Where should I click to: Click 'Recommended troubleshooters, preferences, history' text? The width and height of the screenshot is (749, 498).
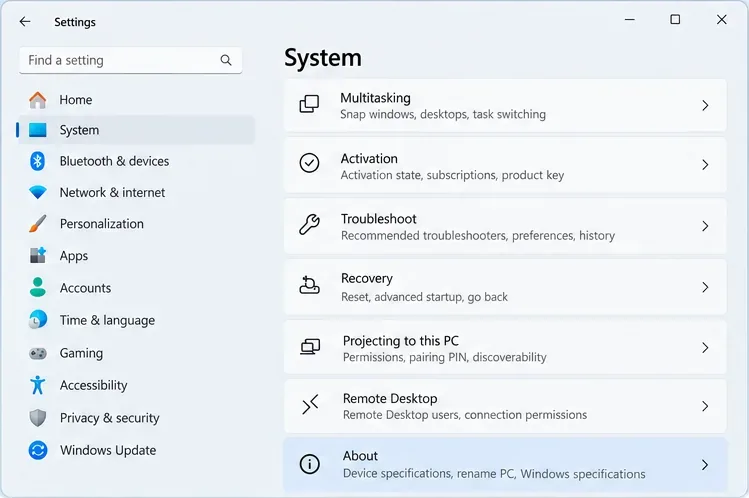tap(478, 235)
